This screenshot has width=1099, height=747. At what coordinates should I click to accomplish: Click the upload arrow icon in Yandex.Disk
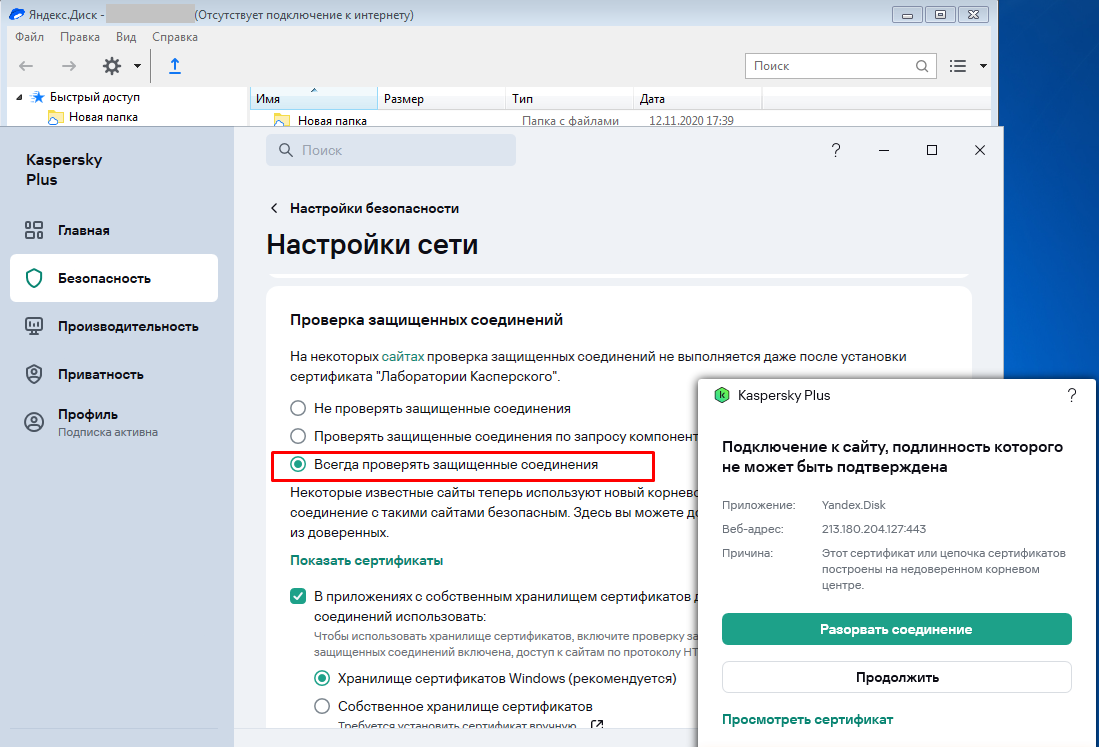coord(175,66)
